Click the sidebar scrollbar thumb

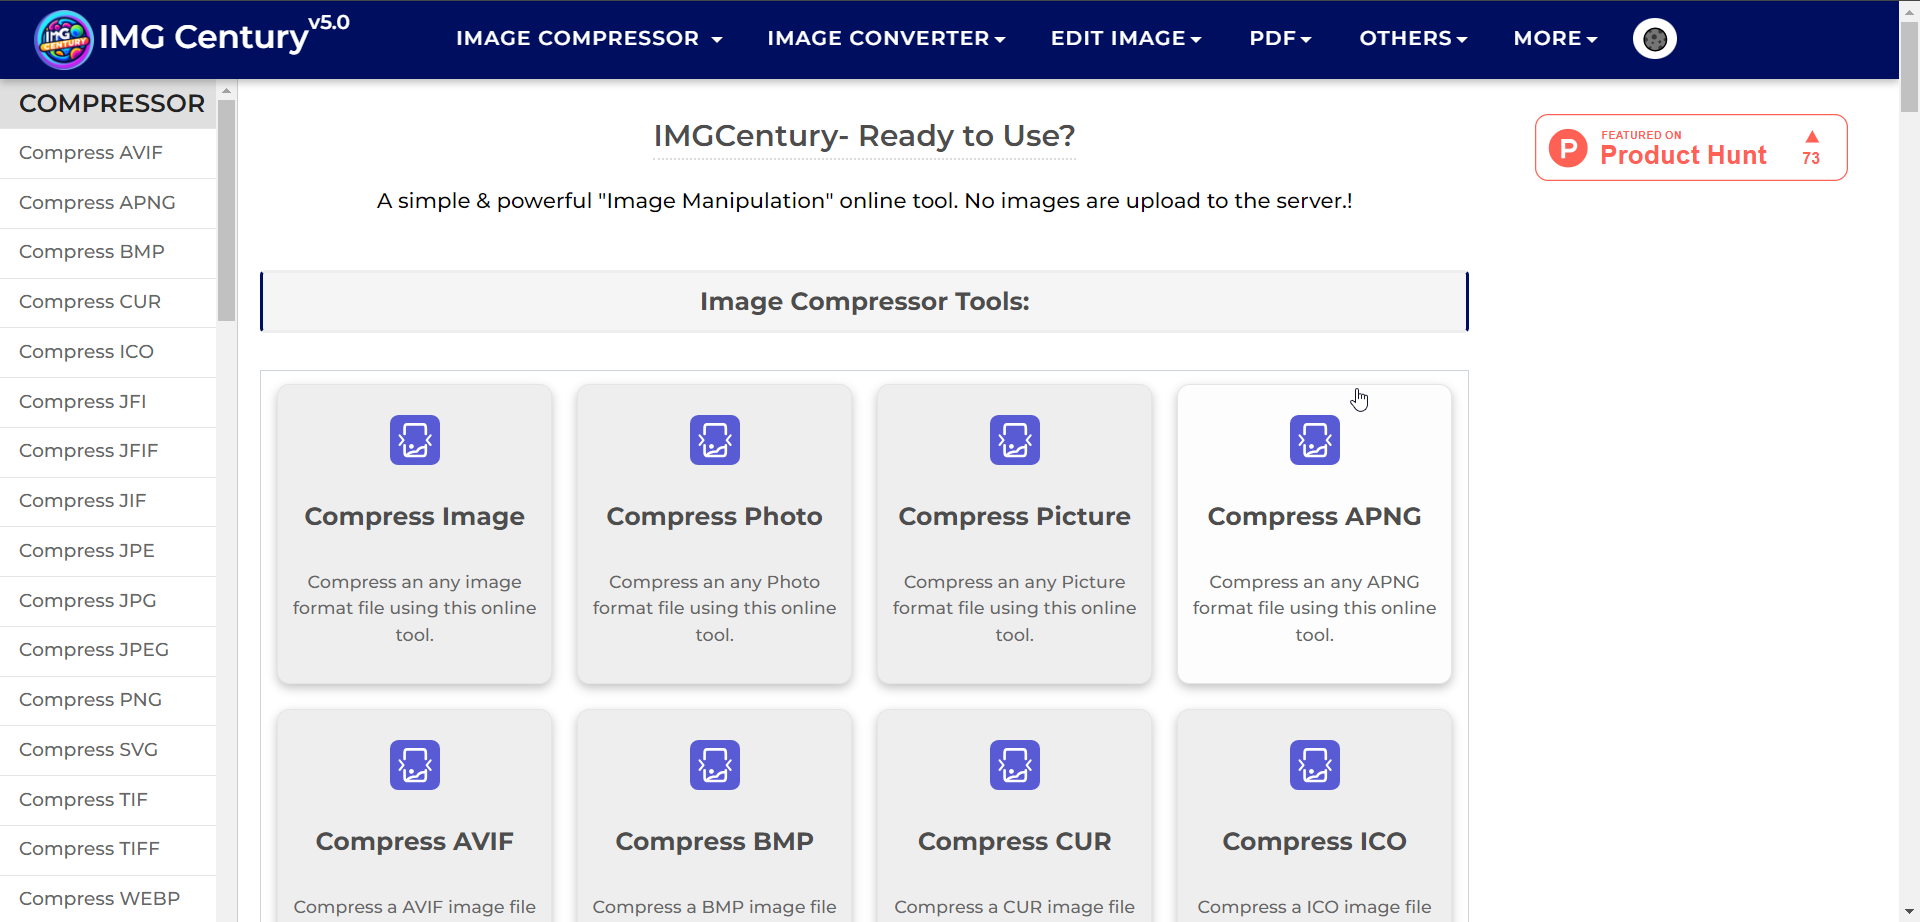pyautogui.click(x=226, y=210)
